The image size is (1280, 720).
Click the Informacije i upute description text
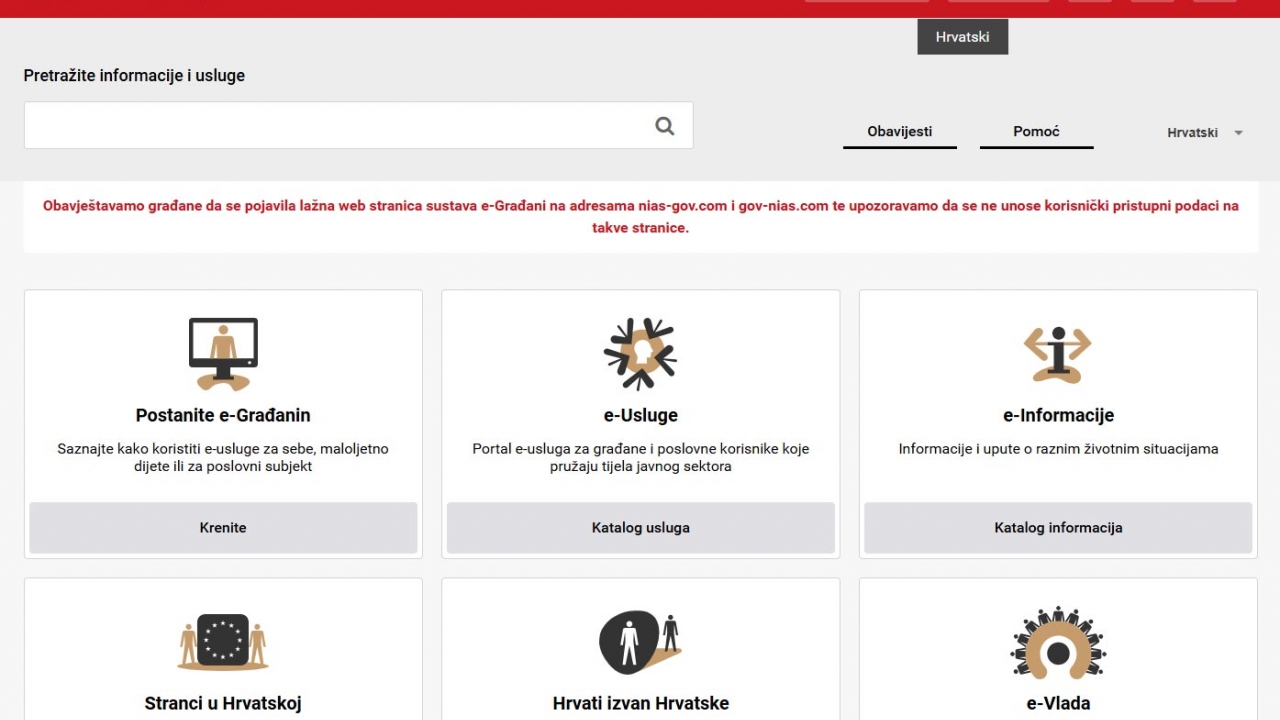[x=1058, y=449]
